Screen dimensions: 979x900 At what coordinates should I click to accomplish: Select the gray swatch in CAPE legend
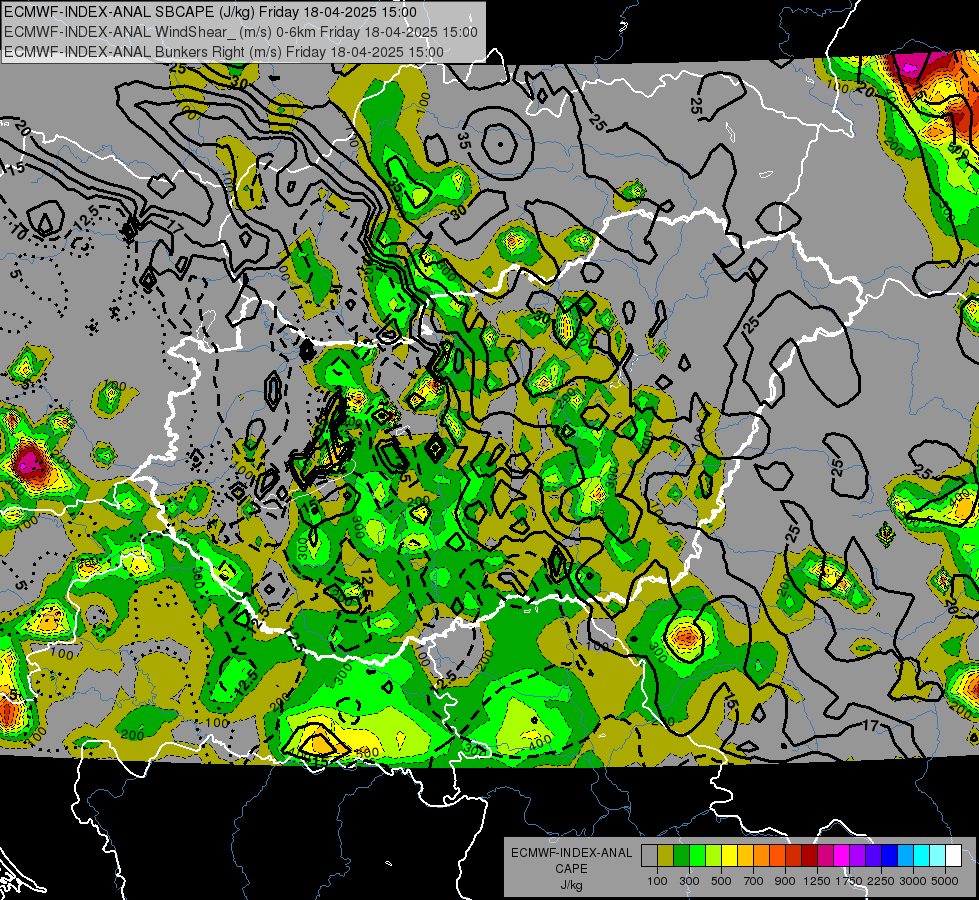click(x=649, y=855)
